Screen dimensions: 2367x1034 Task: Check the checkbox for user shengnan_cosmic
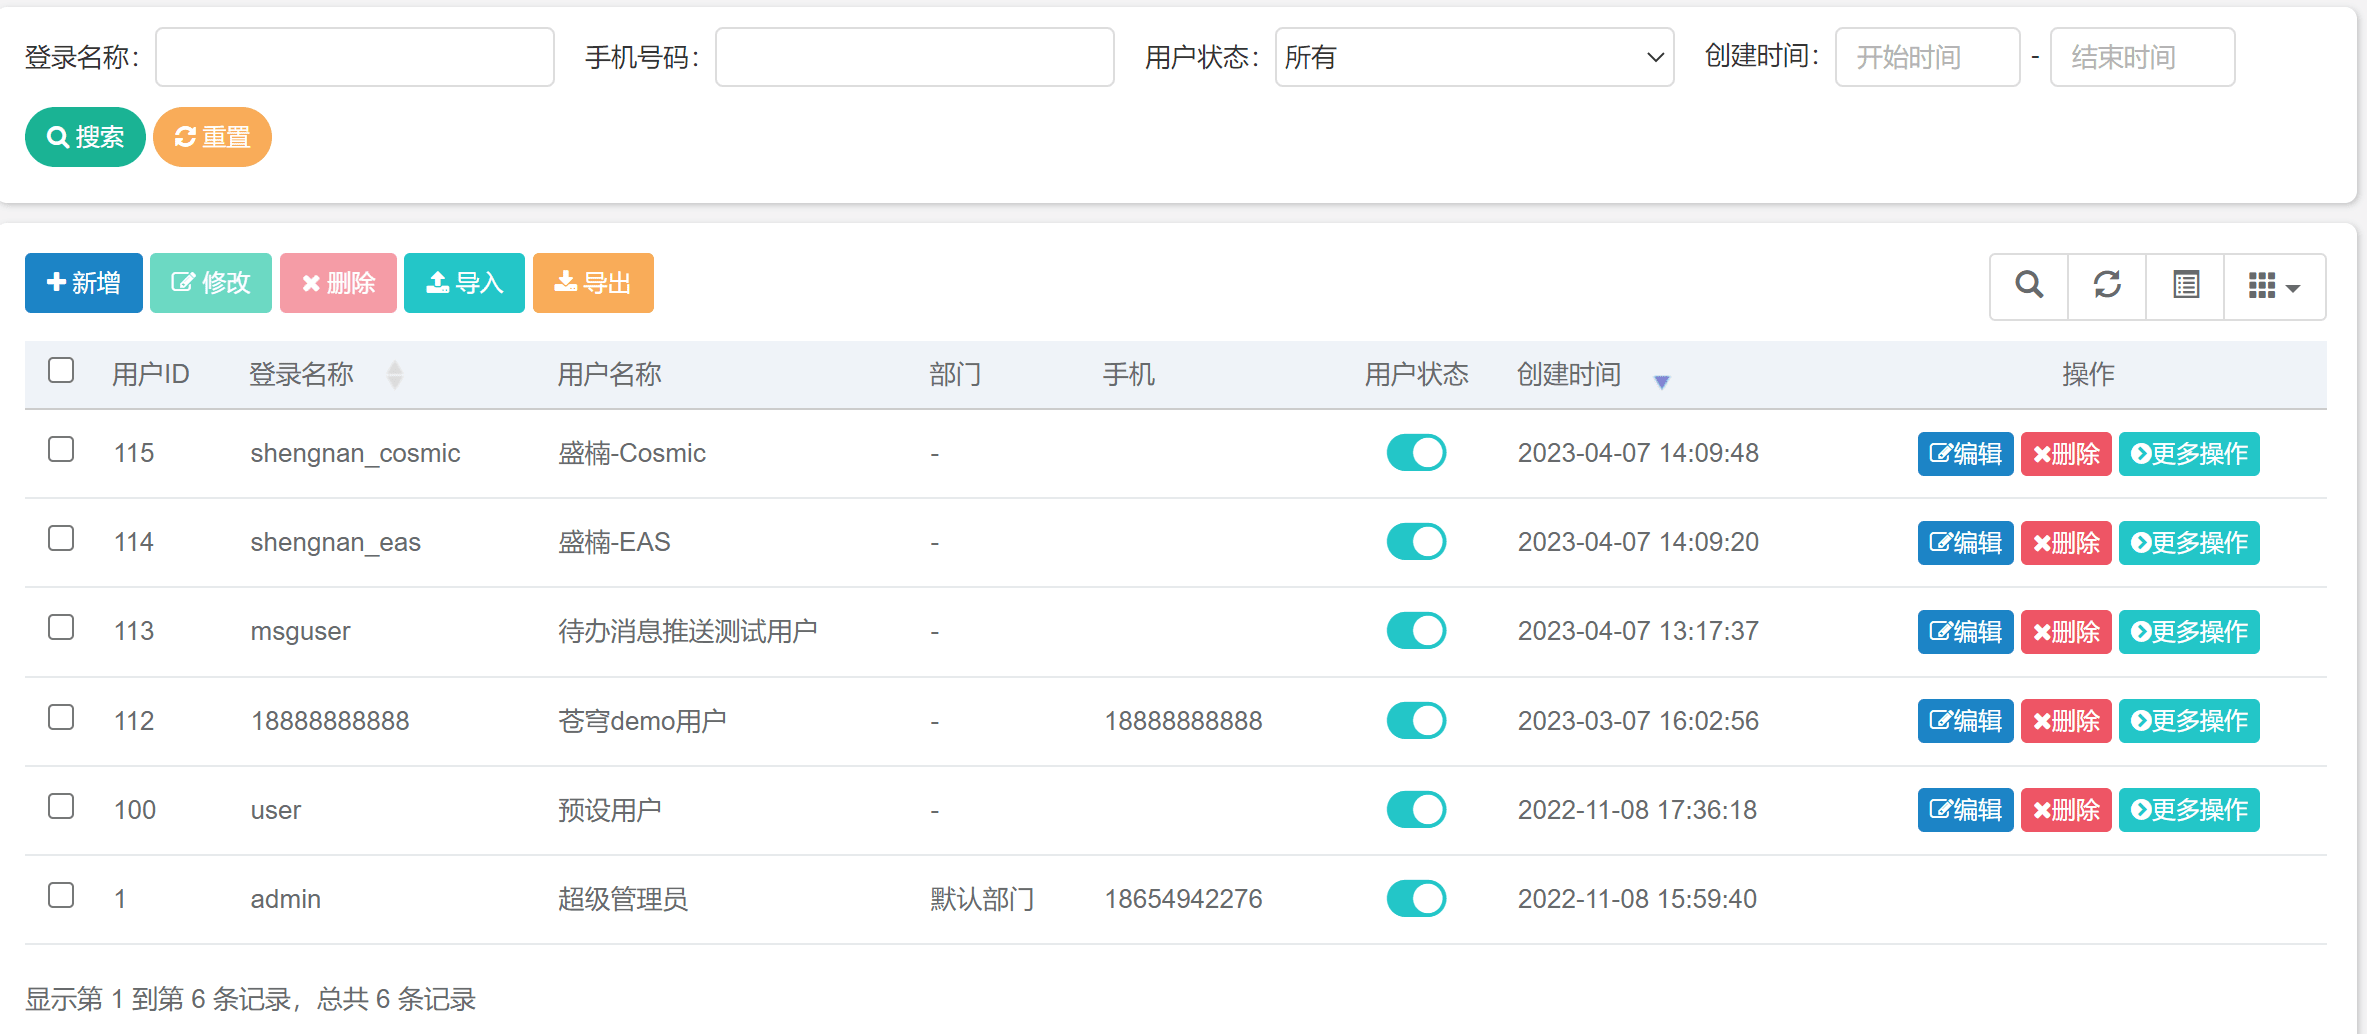[x=61, y=450]
